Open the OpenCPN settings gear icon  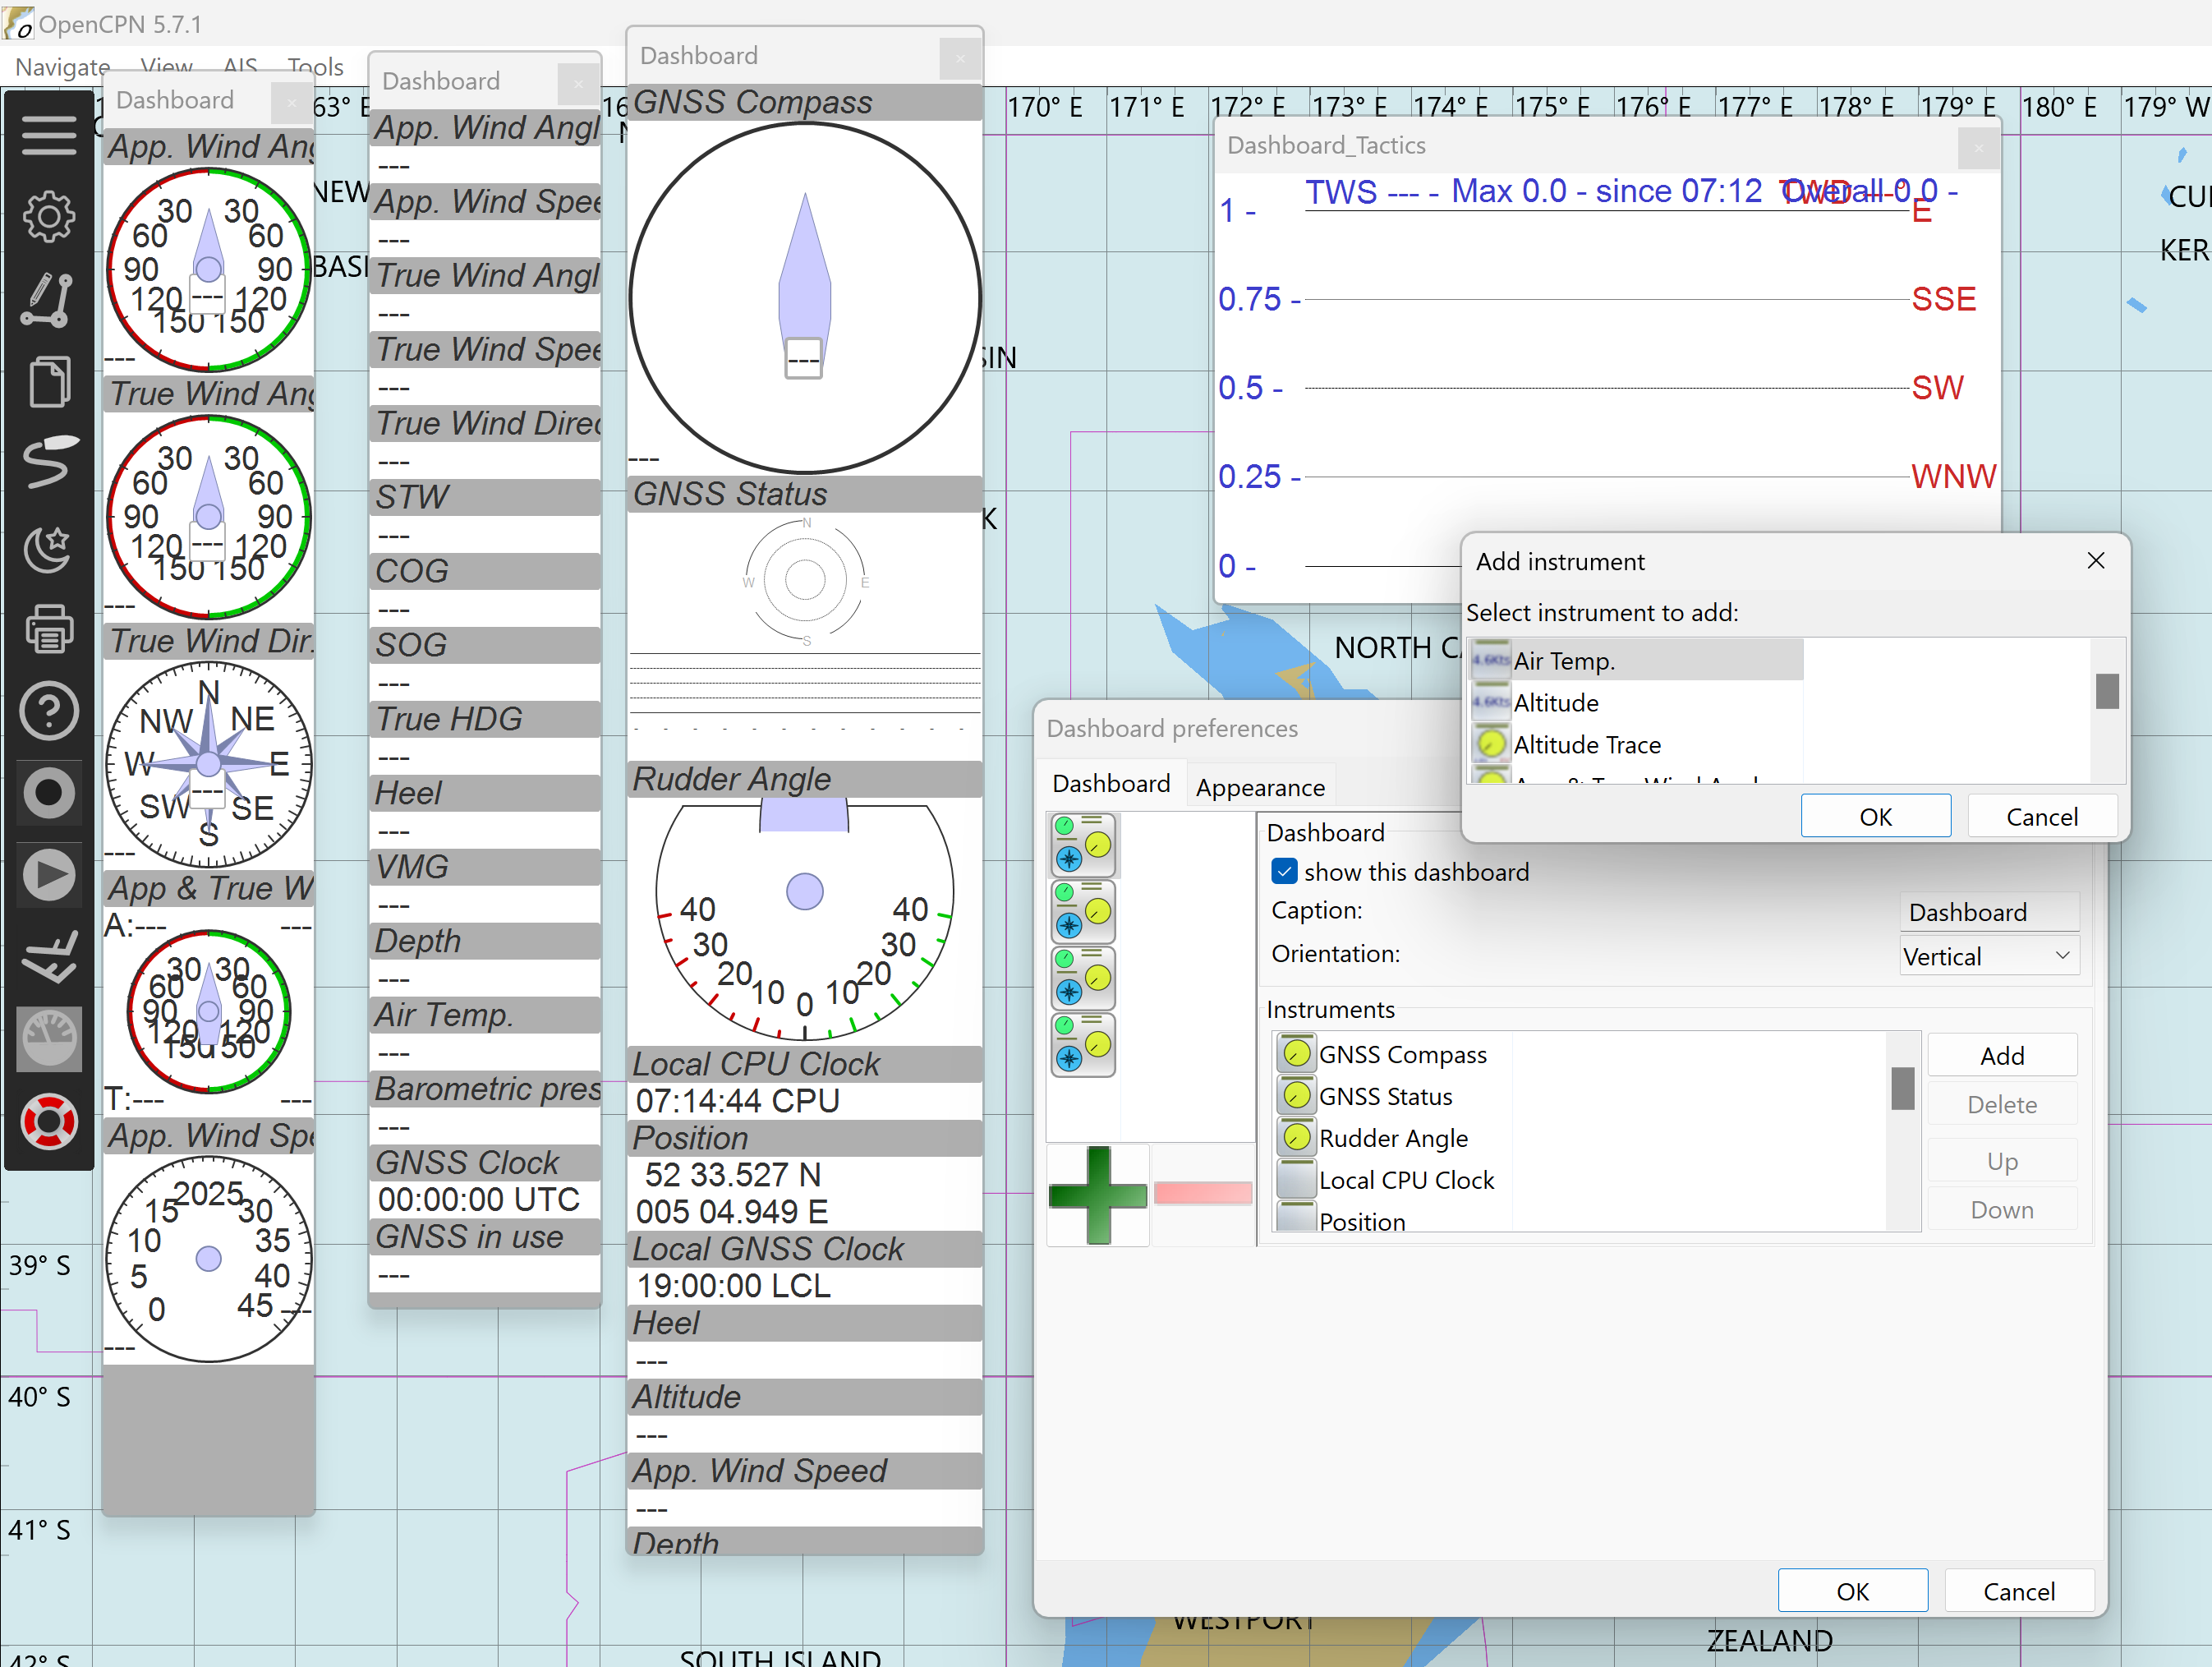click(x=48, y=215)
